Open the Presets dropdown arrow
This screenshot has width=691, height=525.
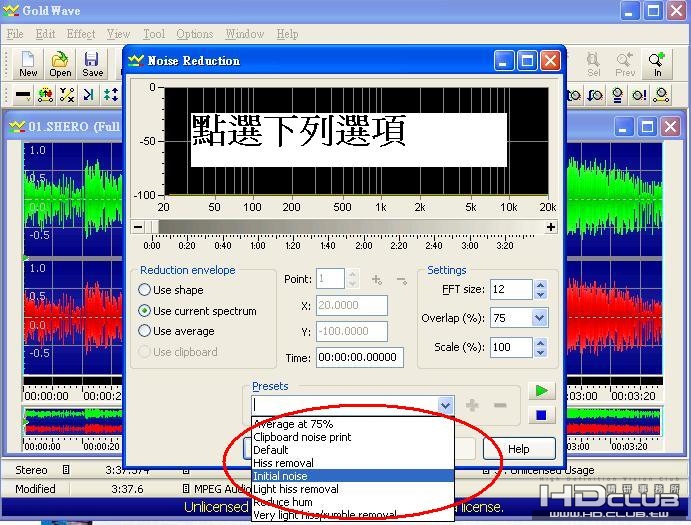pos(445,405)
